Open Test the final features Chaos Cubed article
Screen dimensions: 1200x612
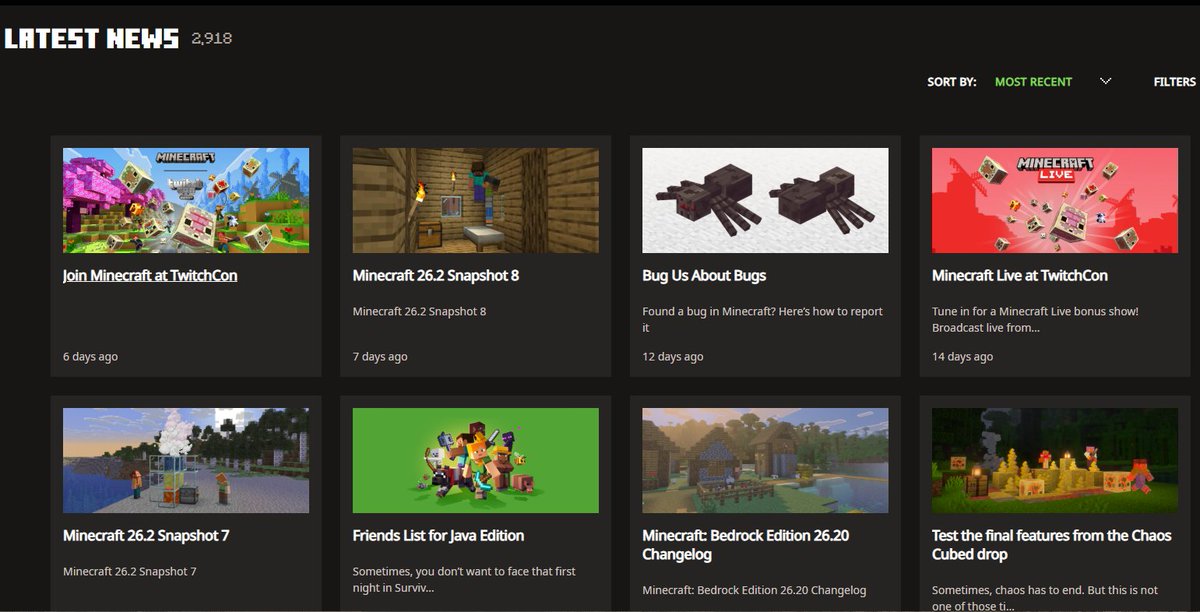[x=1053, y=544]
